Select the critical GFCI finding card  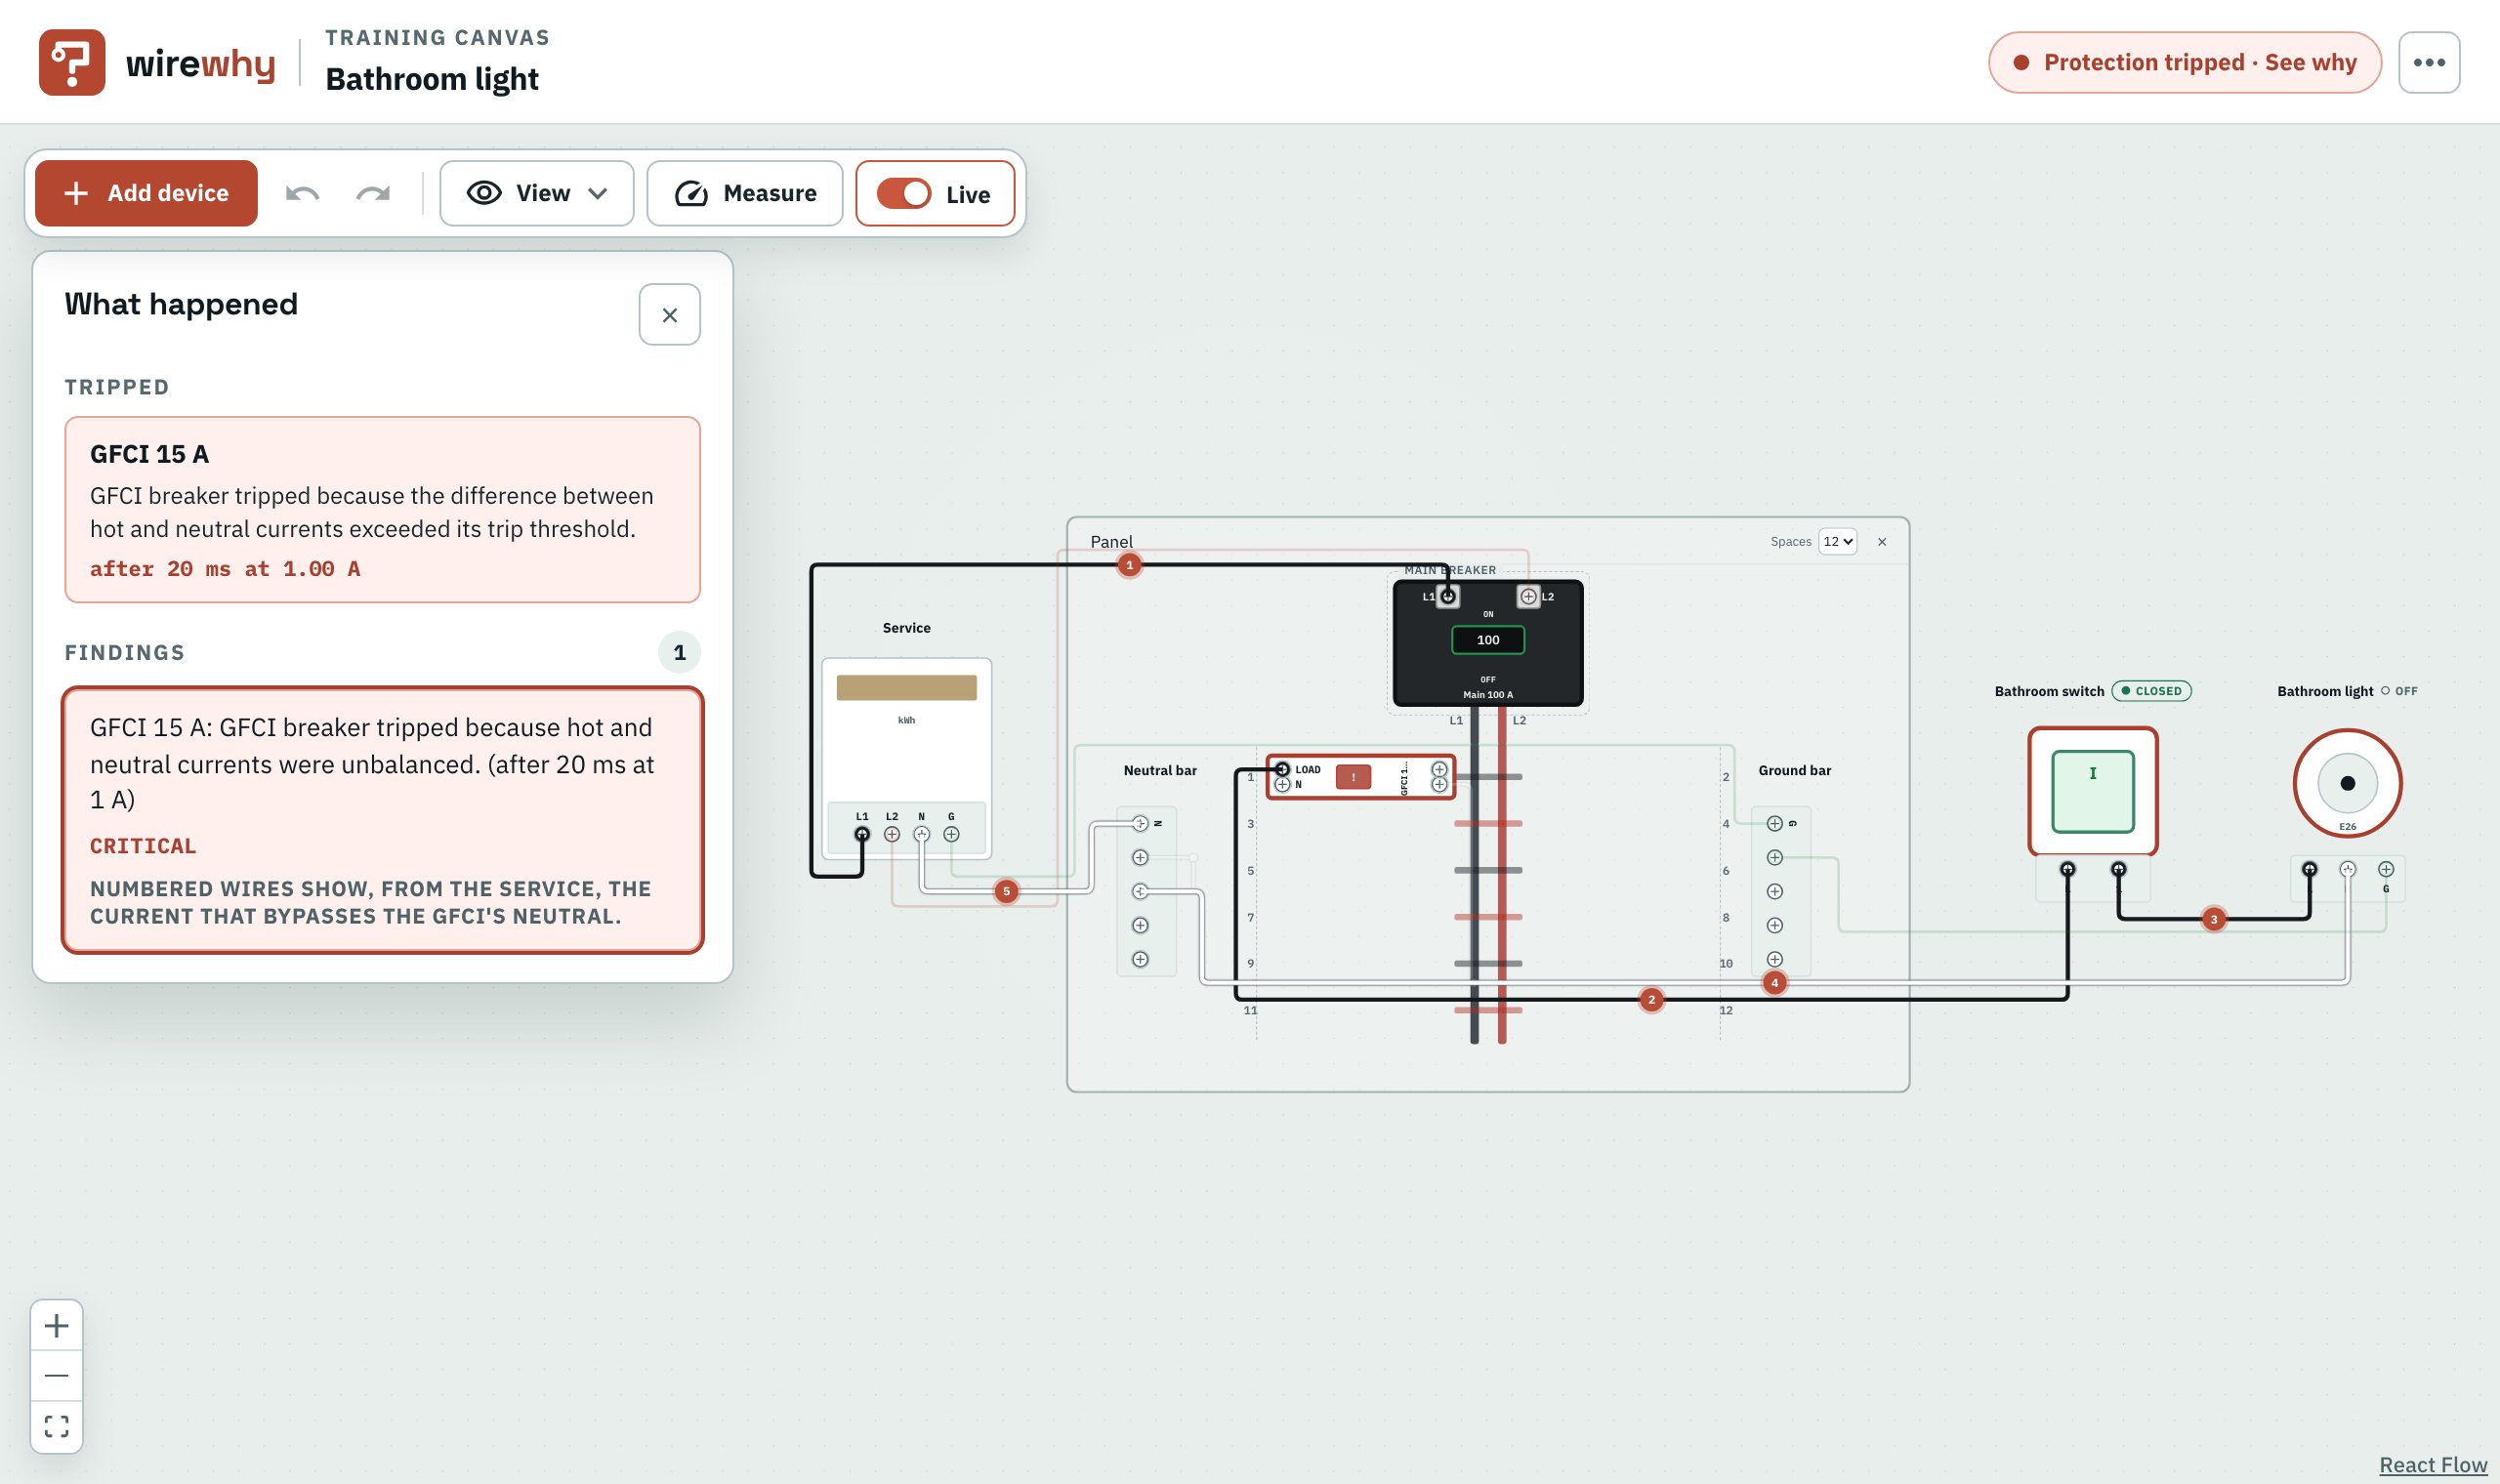click(382, 820)
